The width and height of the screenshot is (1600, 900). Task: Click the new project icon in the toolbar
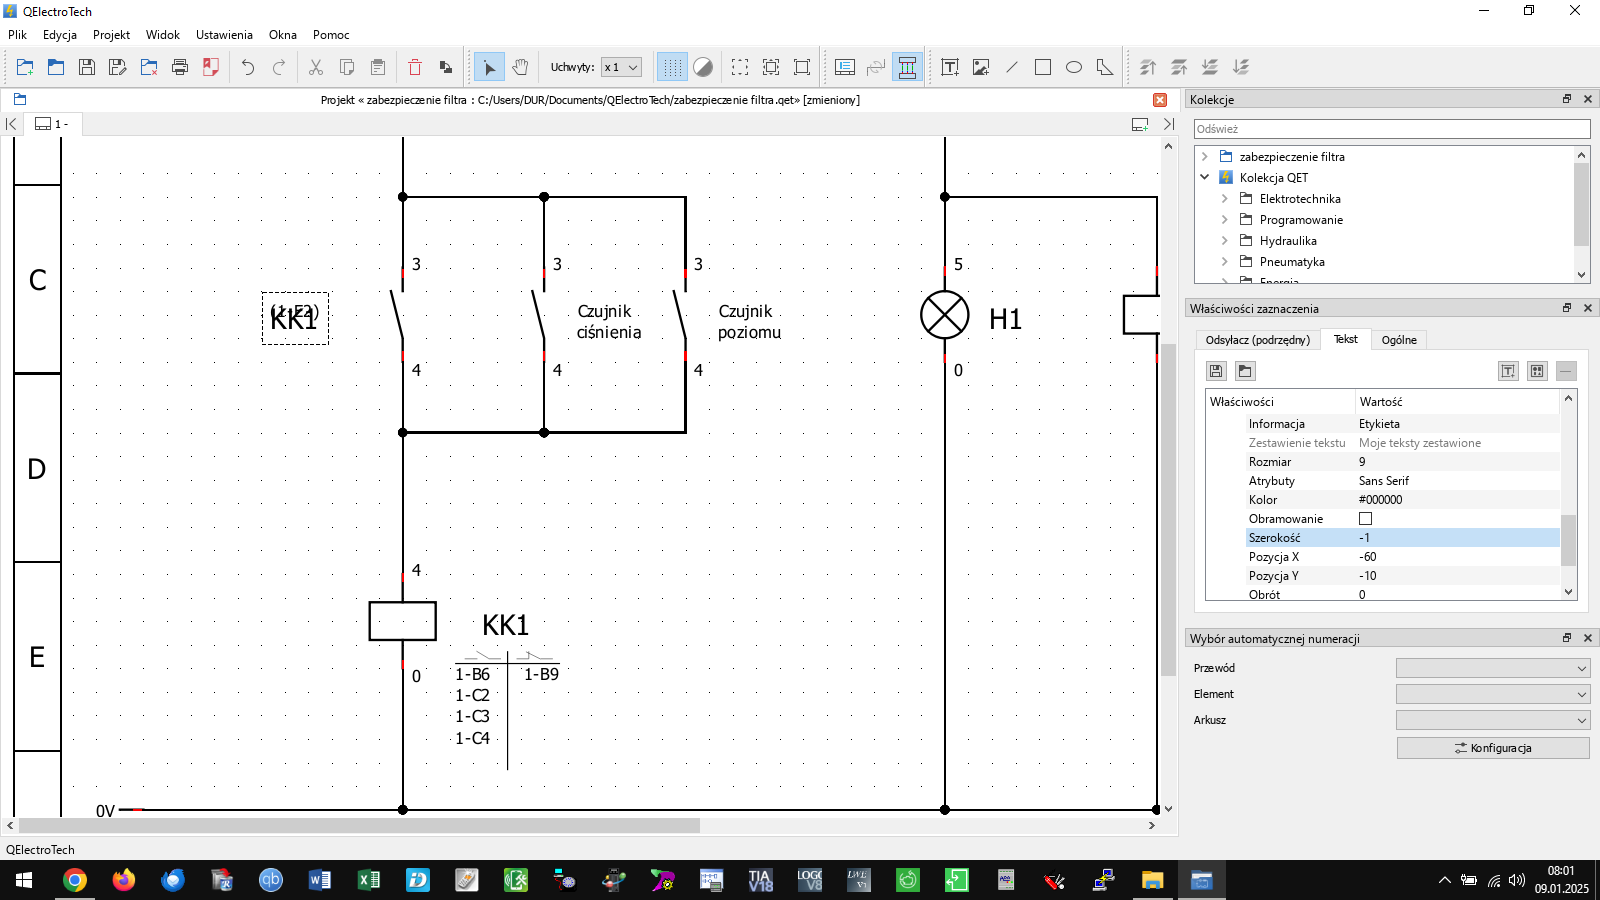25,67
